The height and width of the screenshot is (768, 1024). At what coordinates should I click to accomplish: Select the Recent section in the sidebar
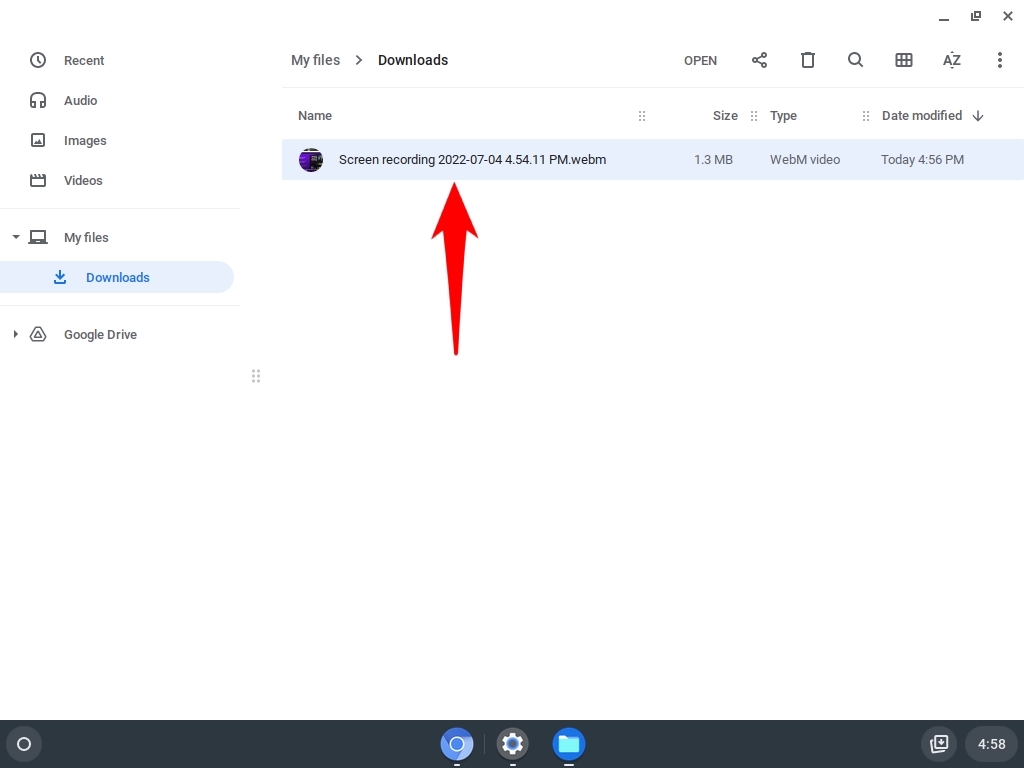tap(86, 60)
